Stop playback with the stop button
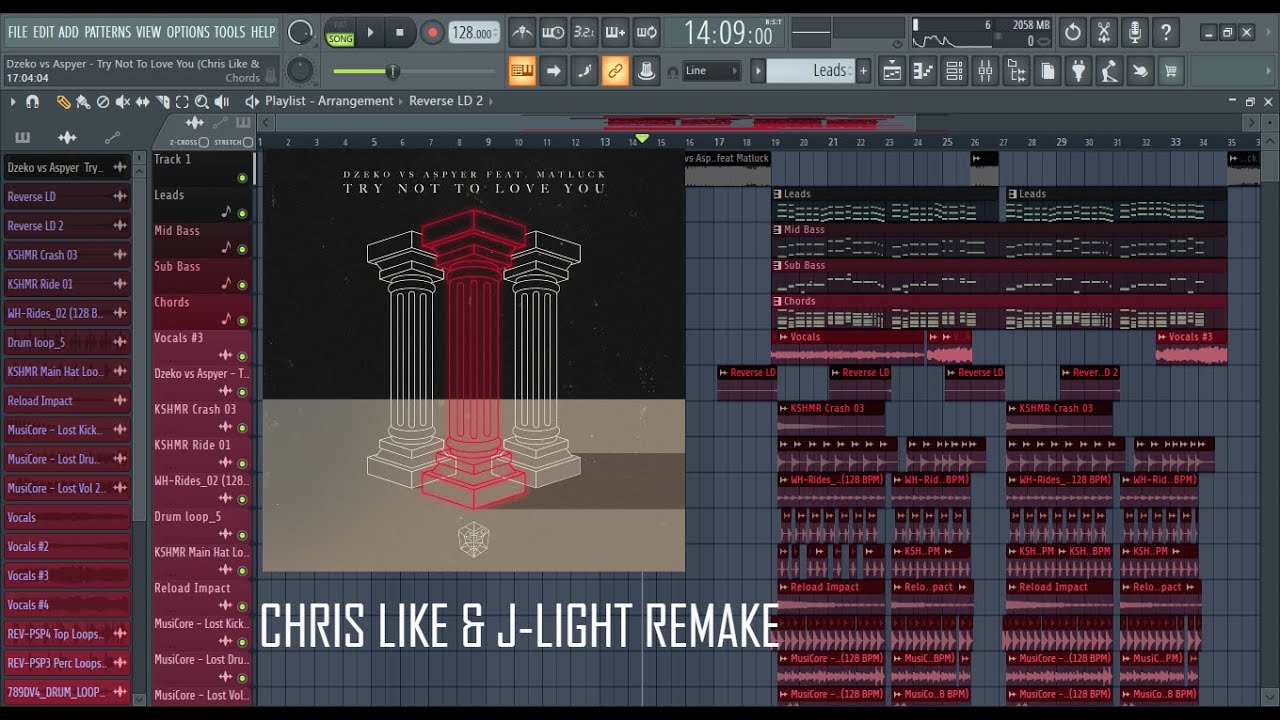This screenshot has width=1280, height=720. 400,33
